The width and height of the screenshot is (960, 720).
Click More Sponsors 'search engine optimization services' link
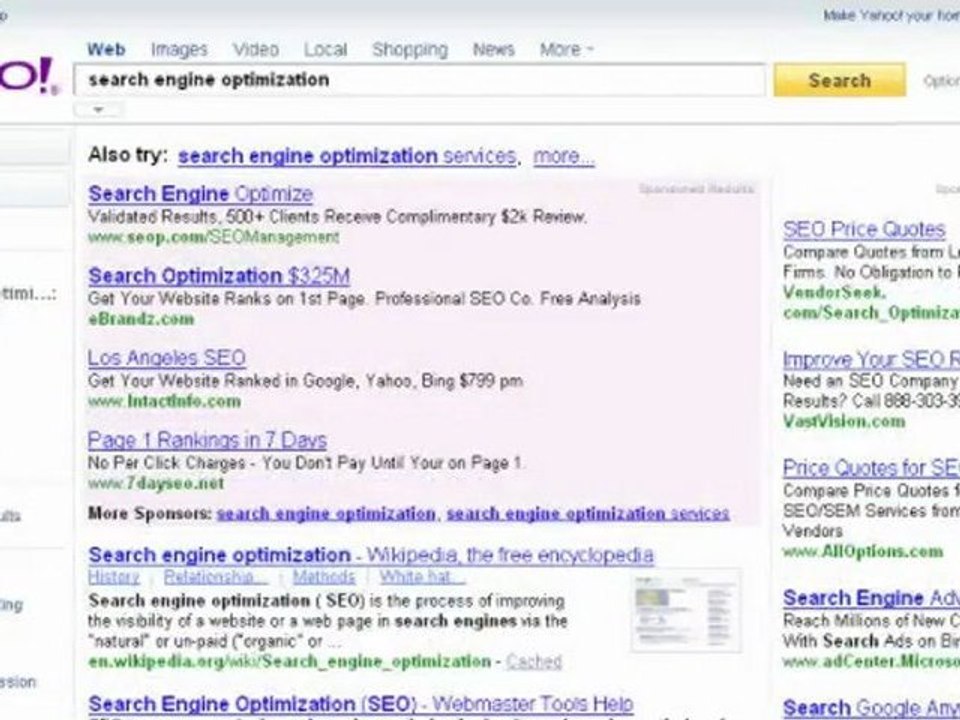(588, 514)
